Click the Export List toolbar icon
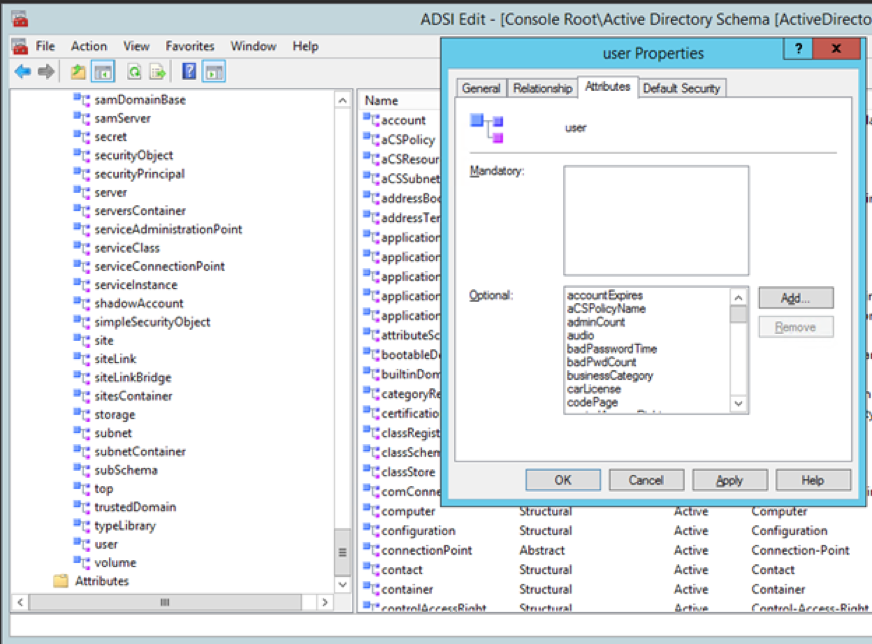This screenshot has height=644, width=872. click(158, 72)
